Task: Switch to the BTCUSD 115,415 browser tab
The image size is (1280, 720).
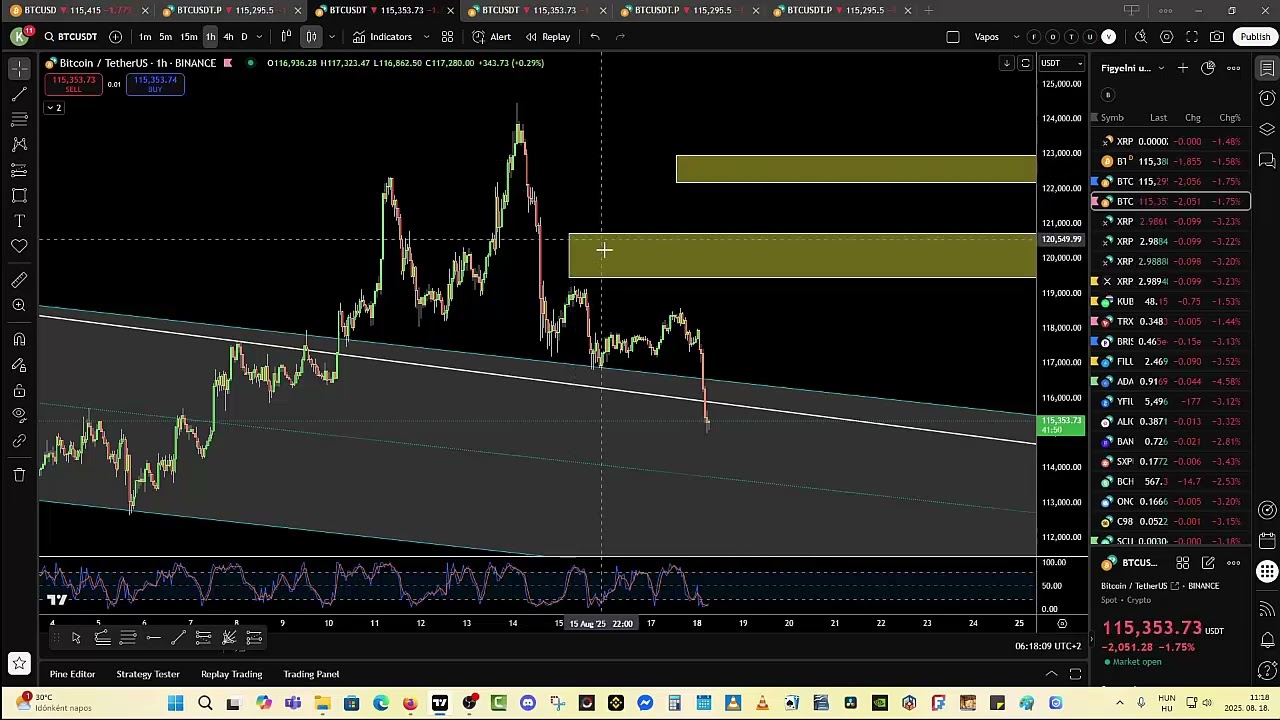Action: [x=78, y=10]
